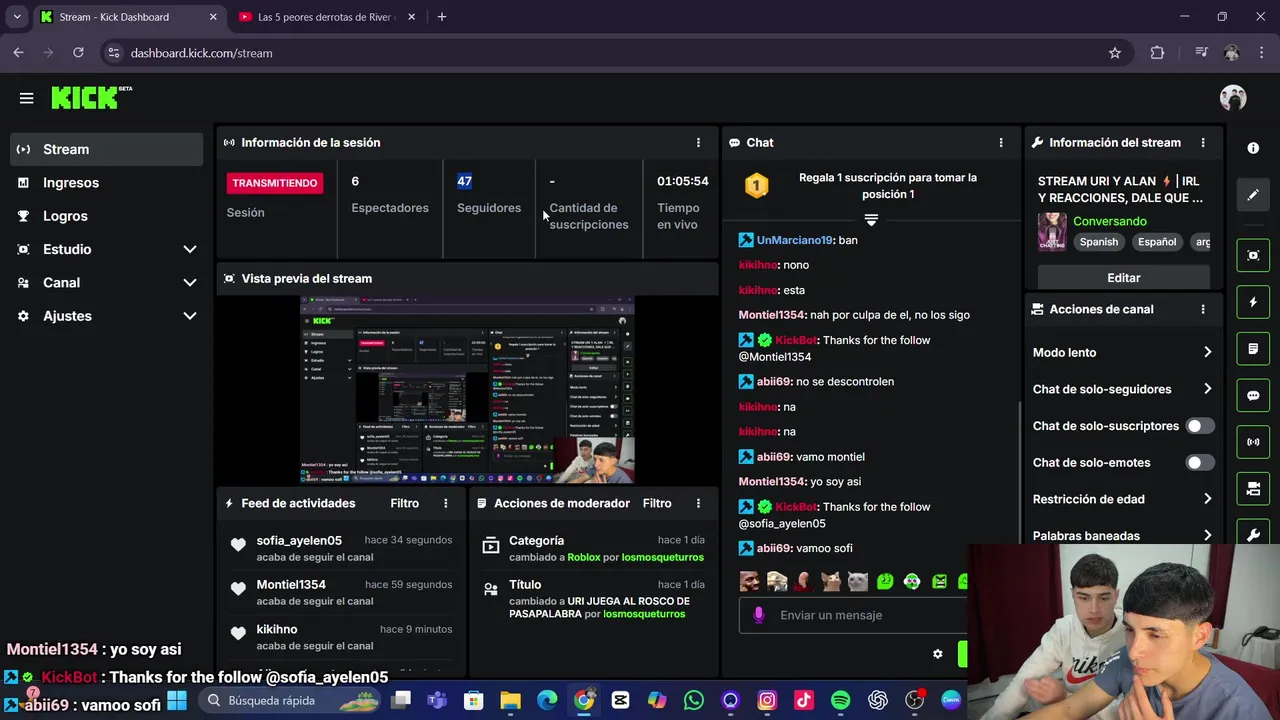This screenshot has width=1280, height=720.
Task: Open TikTok from the taskbar
Action: 804,701
